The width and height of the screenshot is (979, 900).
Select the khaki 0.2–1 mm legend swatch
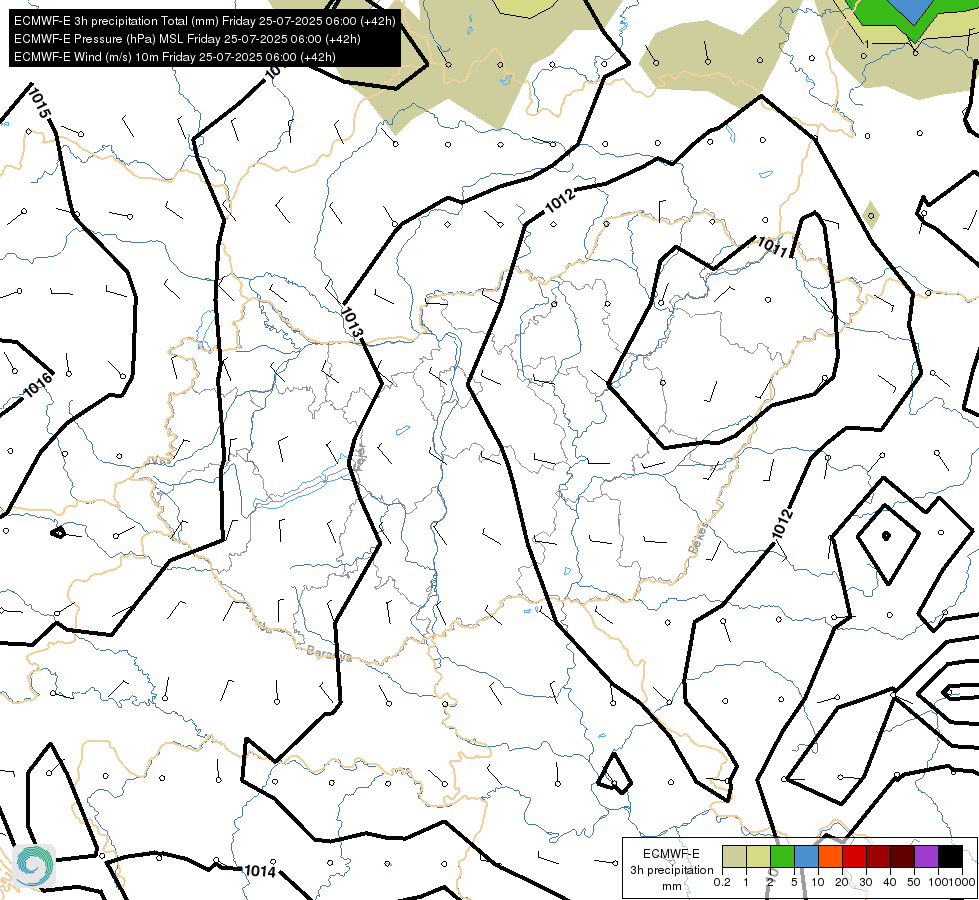pos(734,856)
